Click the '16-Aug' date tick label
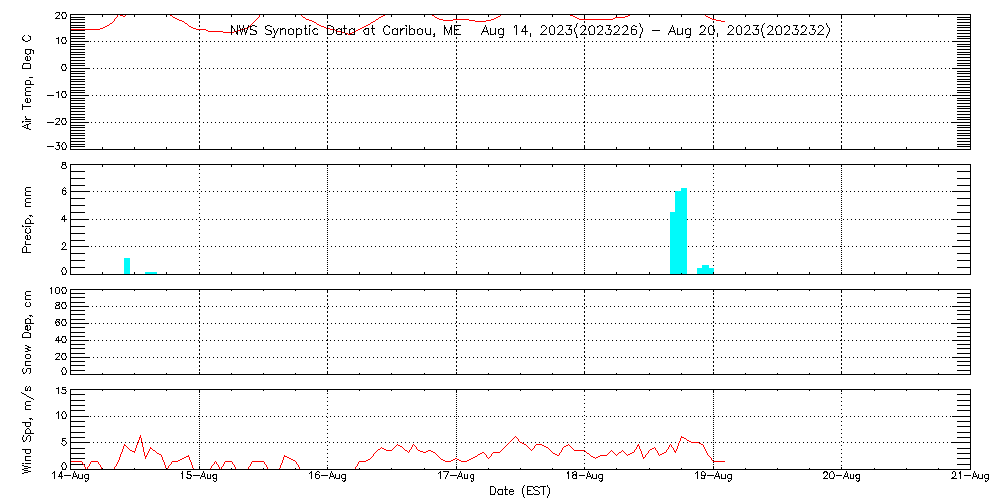This screenshot has width=1000, height=500. point(328,478)
